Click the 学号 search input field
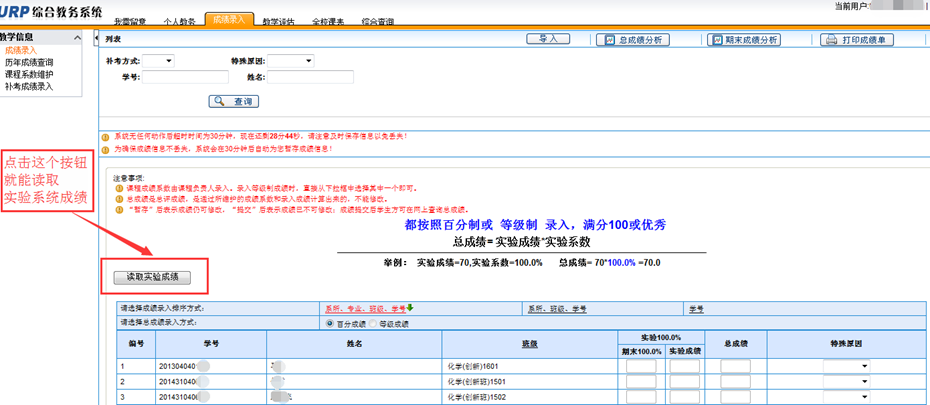Viewport: 930px width, 405px height. click(x=186, y=77)
